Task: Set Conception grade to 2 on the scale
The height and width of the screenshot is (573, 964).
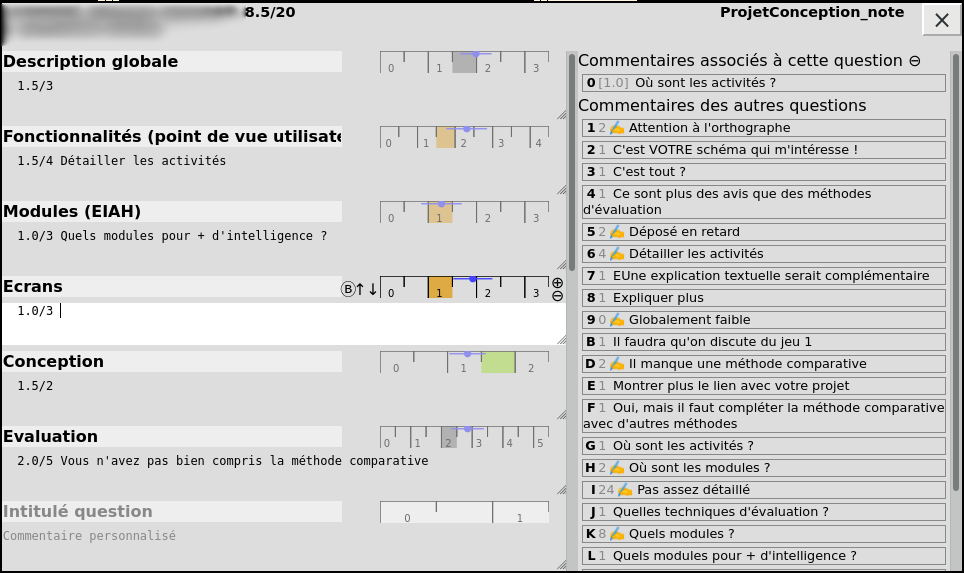Action: tap(531, 364)
